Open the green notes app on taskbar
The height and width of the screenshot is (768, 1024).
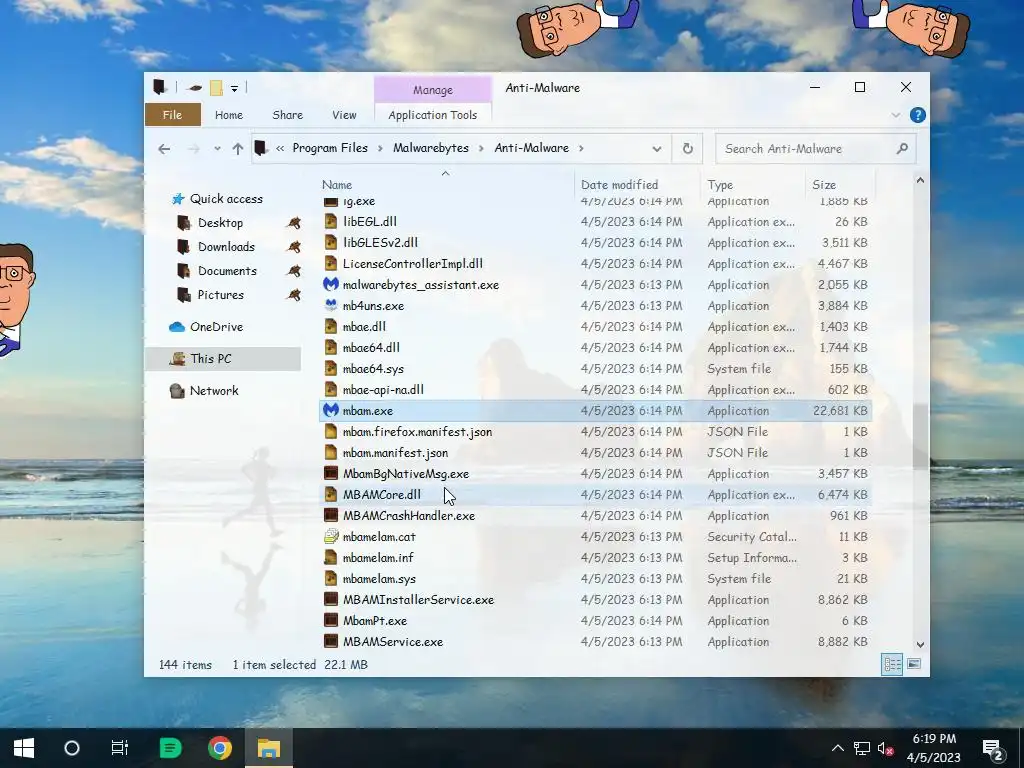coord(170,748)
